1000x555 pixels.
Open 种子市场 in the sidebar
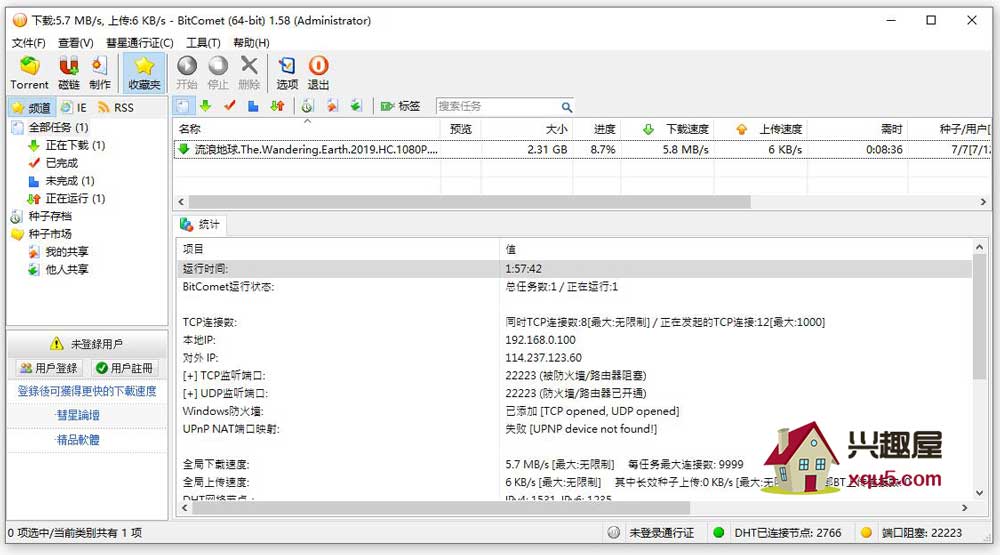[x=50, y=234]
